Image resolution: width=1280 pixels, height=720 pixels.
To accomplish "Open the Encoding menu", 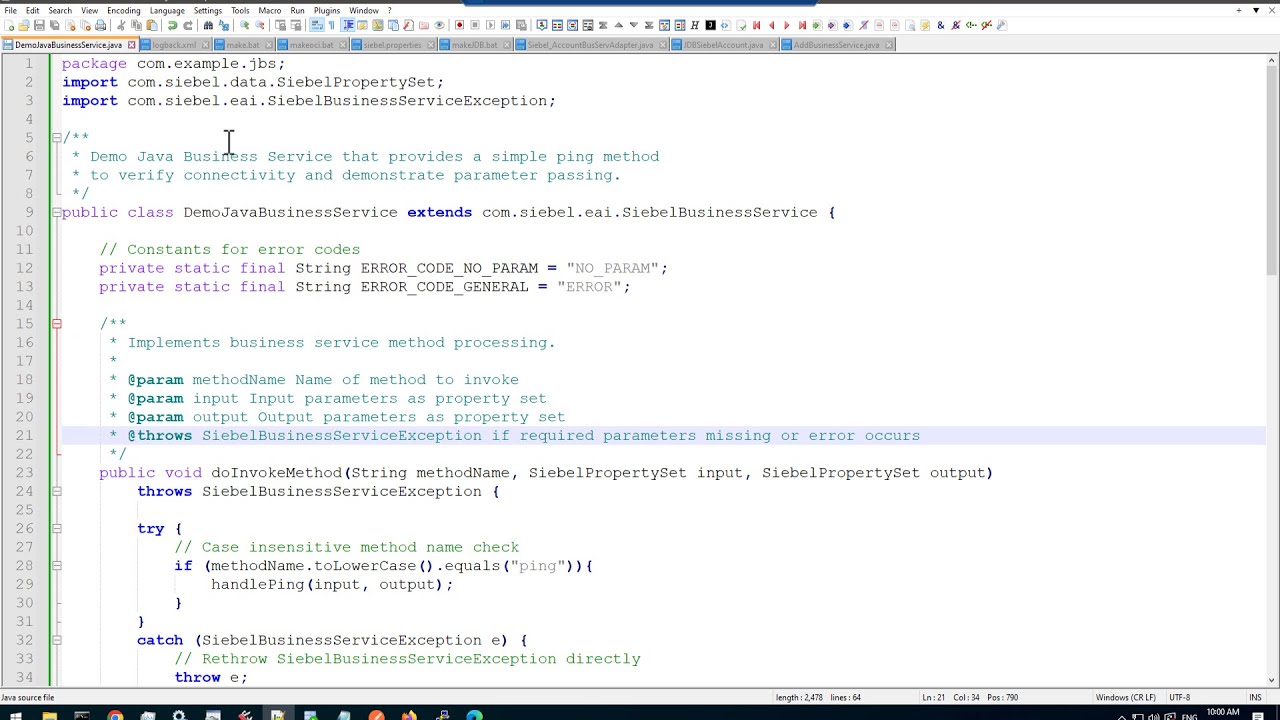I will click(124, 10).
